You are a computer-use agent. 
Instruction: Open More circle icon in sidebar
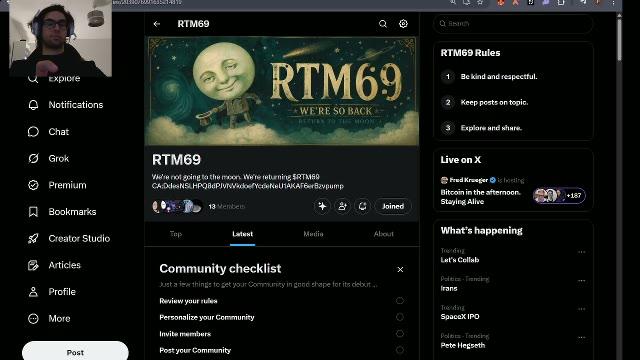(33, 318)
